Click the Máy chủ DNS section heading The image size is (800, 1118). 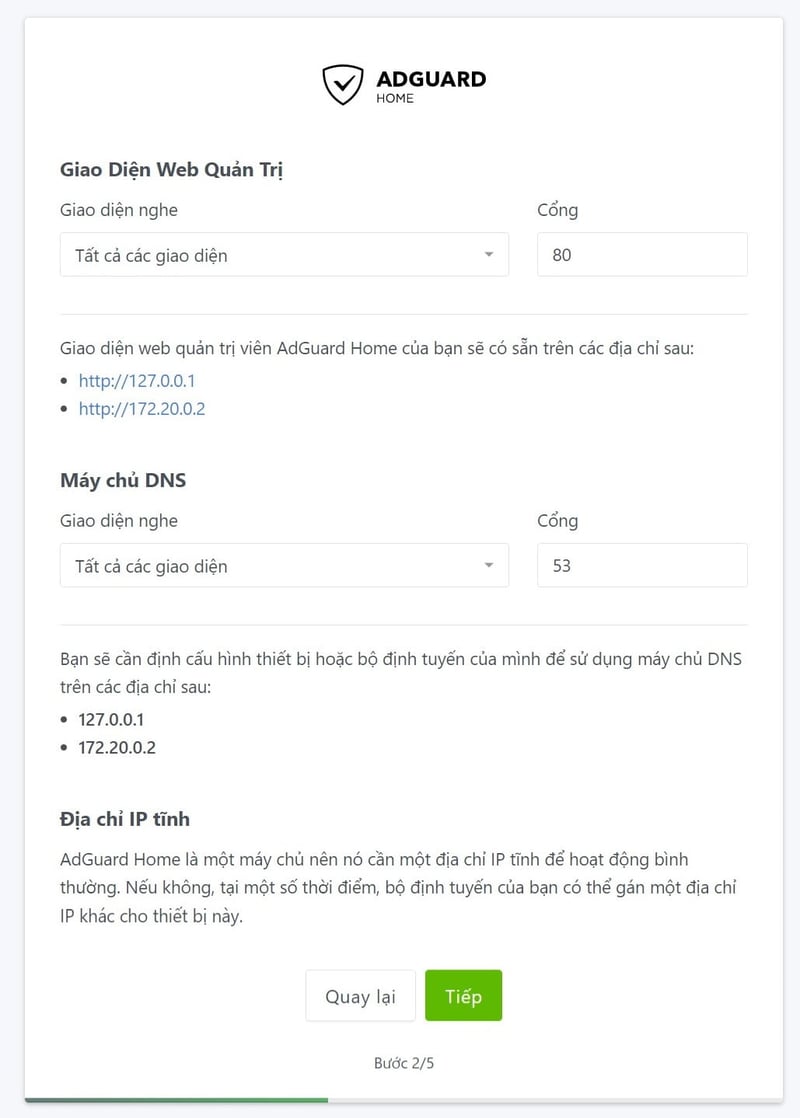click(x=123, y=480)
